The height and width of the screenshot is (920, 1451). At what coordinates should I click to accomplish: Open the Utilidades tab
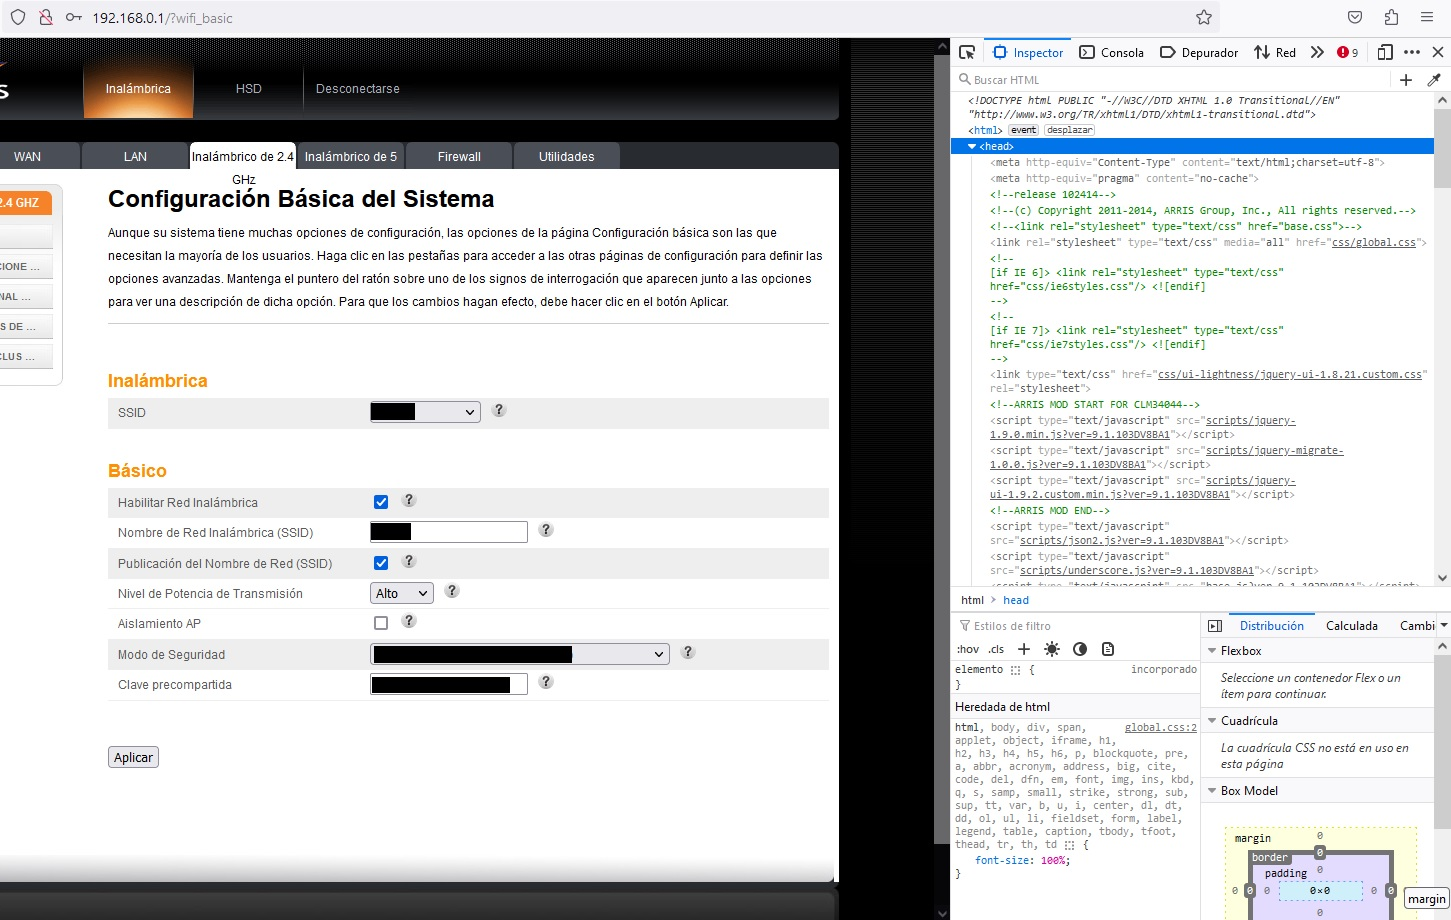(x=566, y=156)
